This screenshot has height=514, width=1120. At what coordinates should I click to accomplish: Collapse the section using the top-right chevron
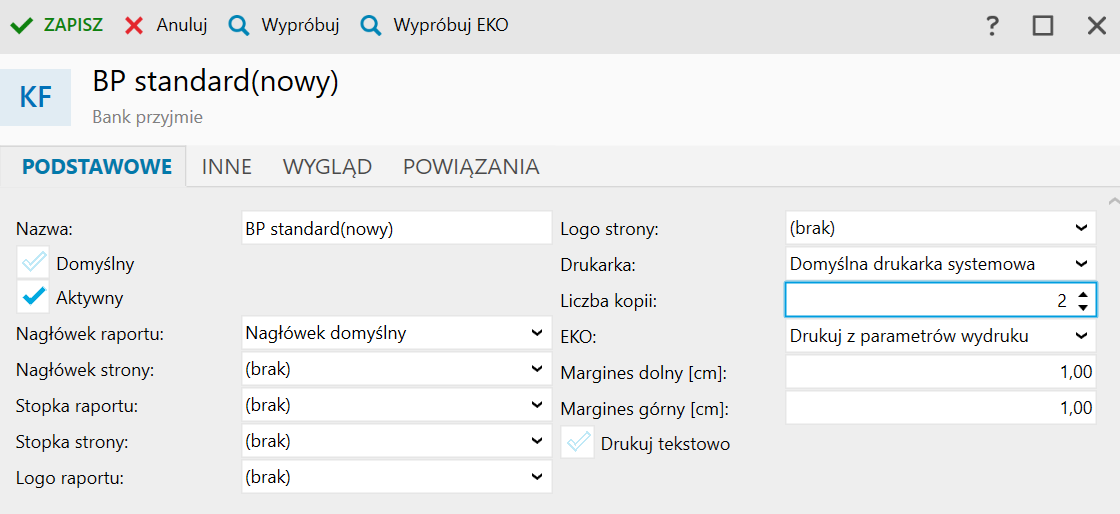tap(1113, 199)
